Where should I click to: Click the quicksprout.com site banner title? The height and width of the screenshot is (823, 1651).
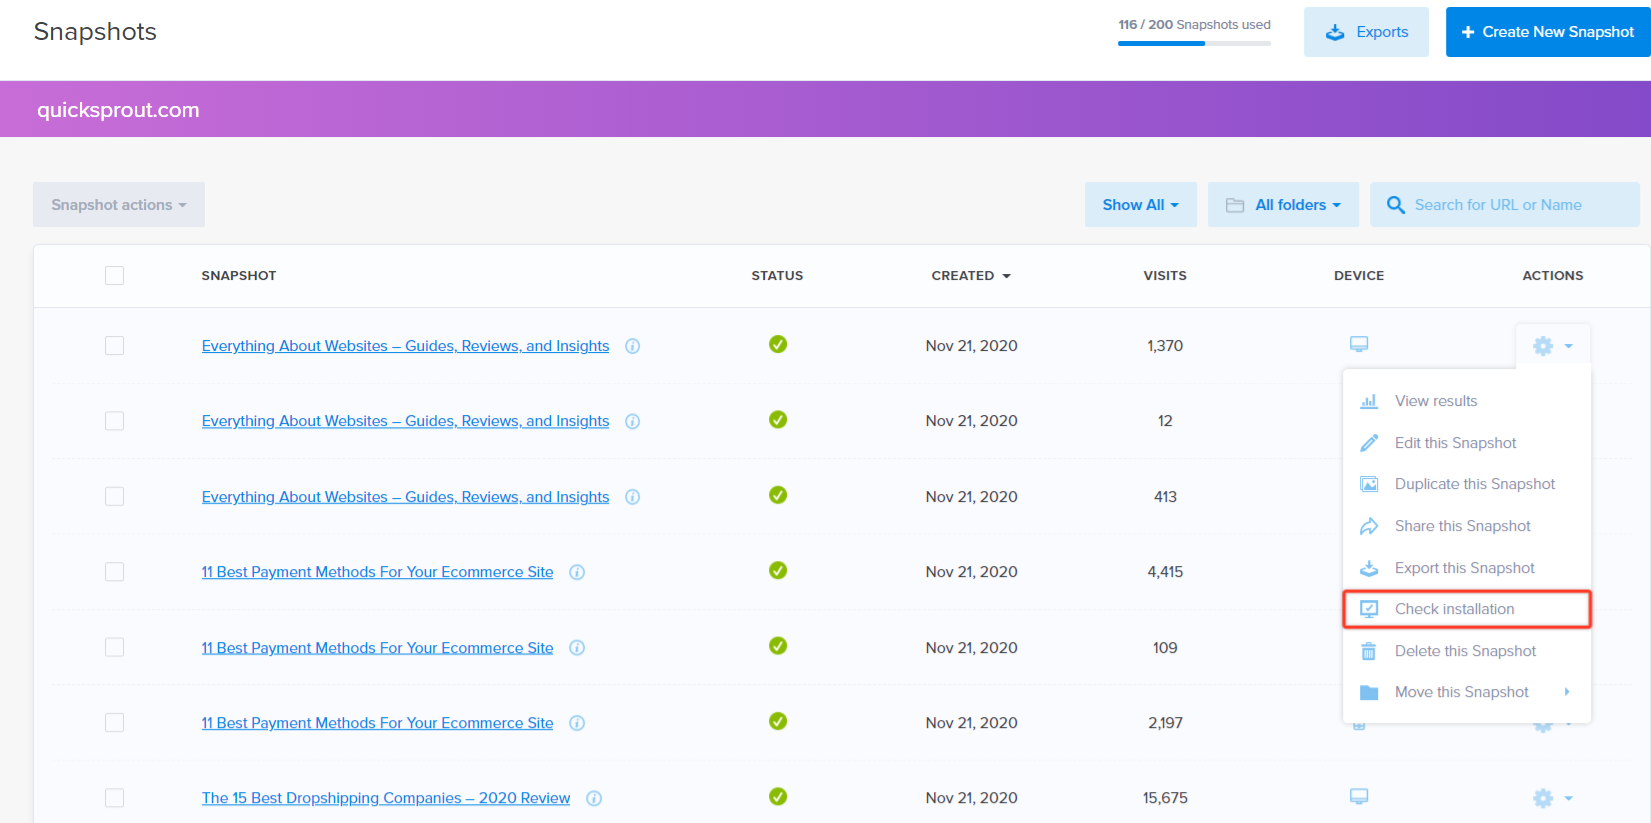118,110
